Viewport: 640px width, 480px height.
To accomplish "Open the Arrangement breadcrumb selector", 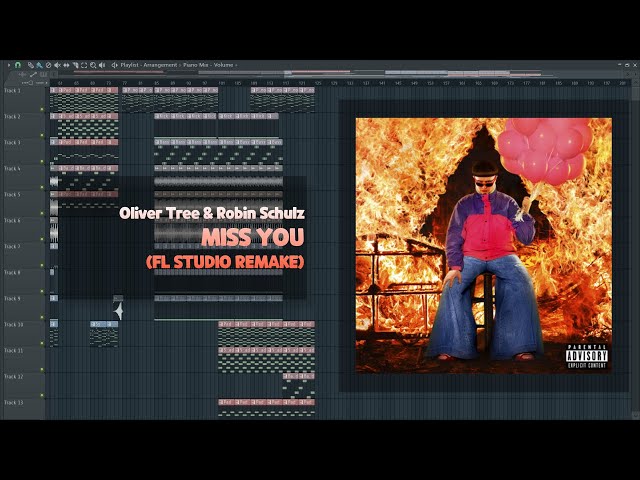I will (160, 65).
